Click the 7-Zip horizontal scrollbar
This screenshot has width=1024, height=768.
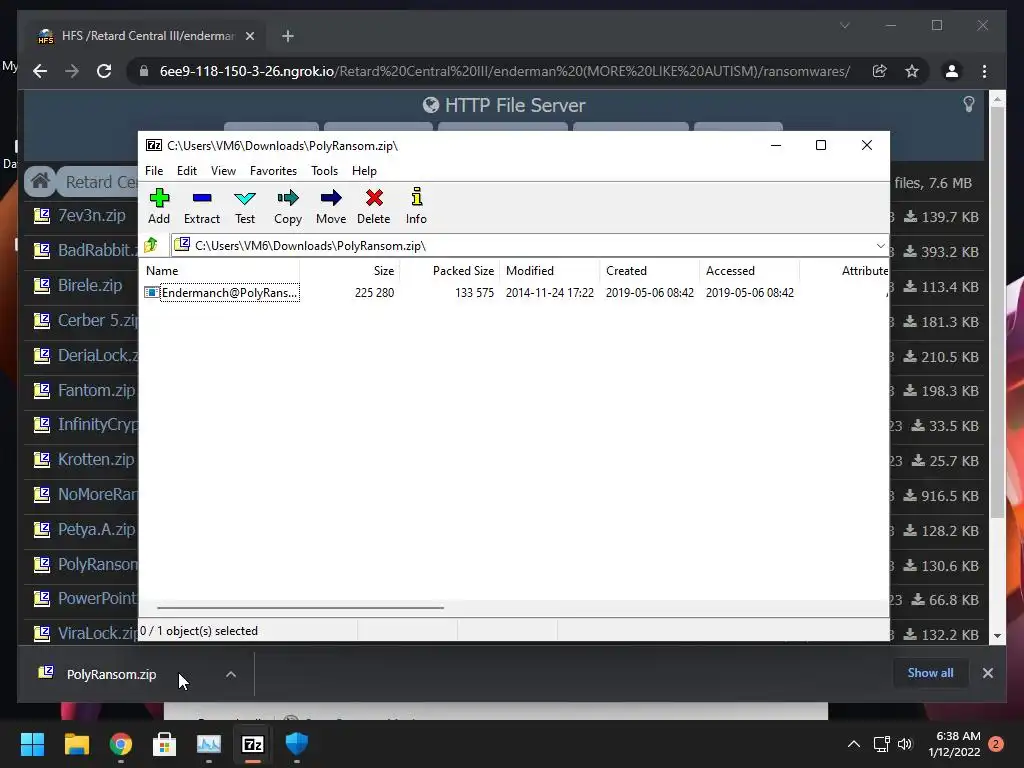(300, 607)
